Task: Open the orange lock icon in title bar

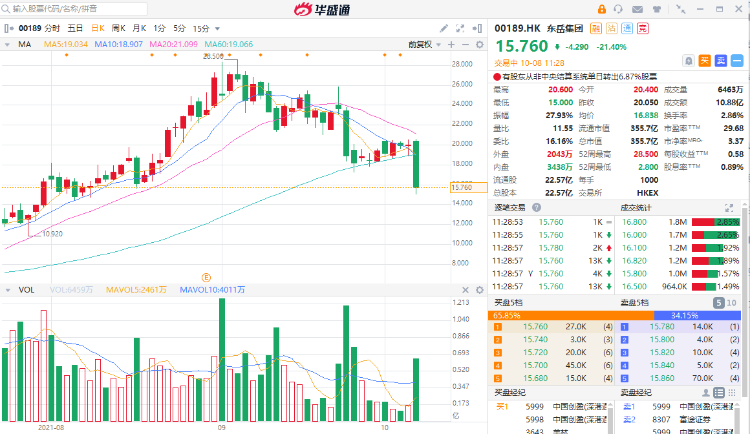Action: [601, 9]
